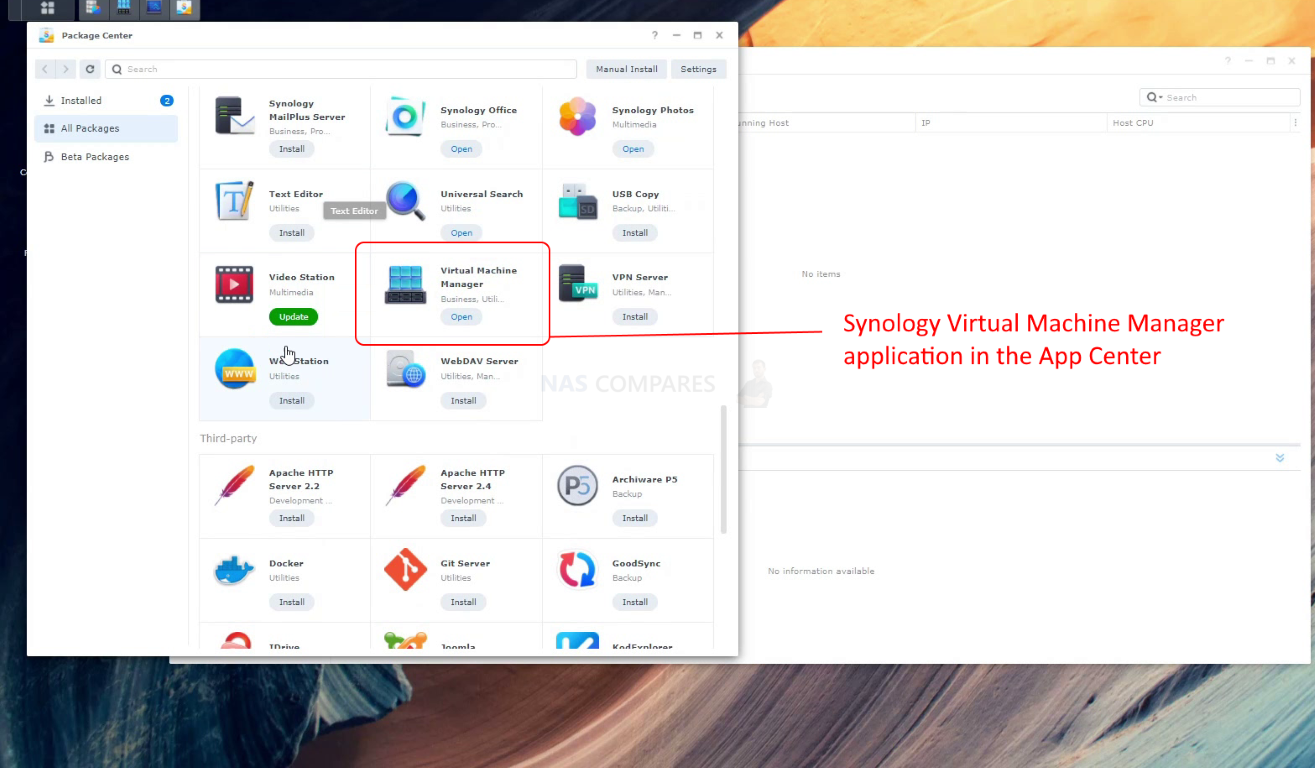Click the Package Center back arrow
Image resolution: width=1315 pixels, height=768 pixels.
coord(45,69)
